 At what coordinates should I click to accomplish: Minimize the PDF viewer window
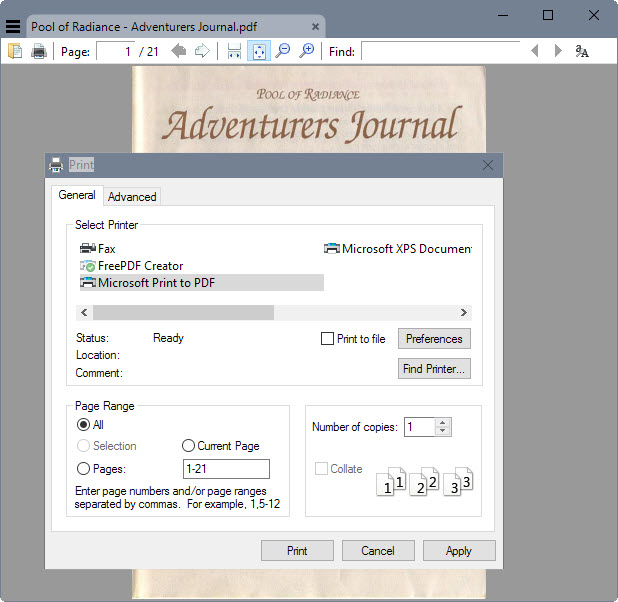503,15
